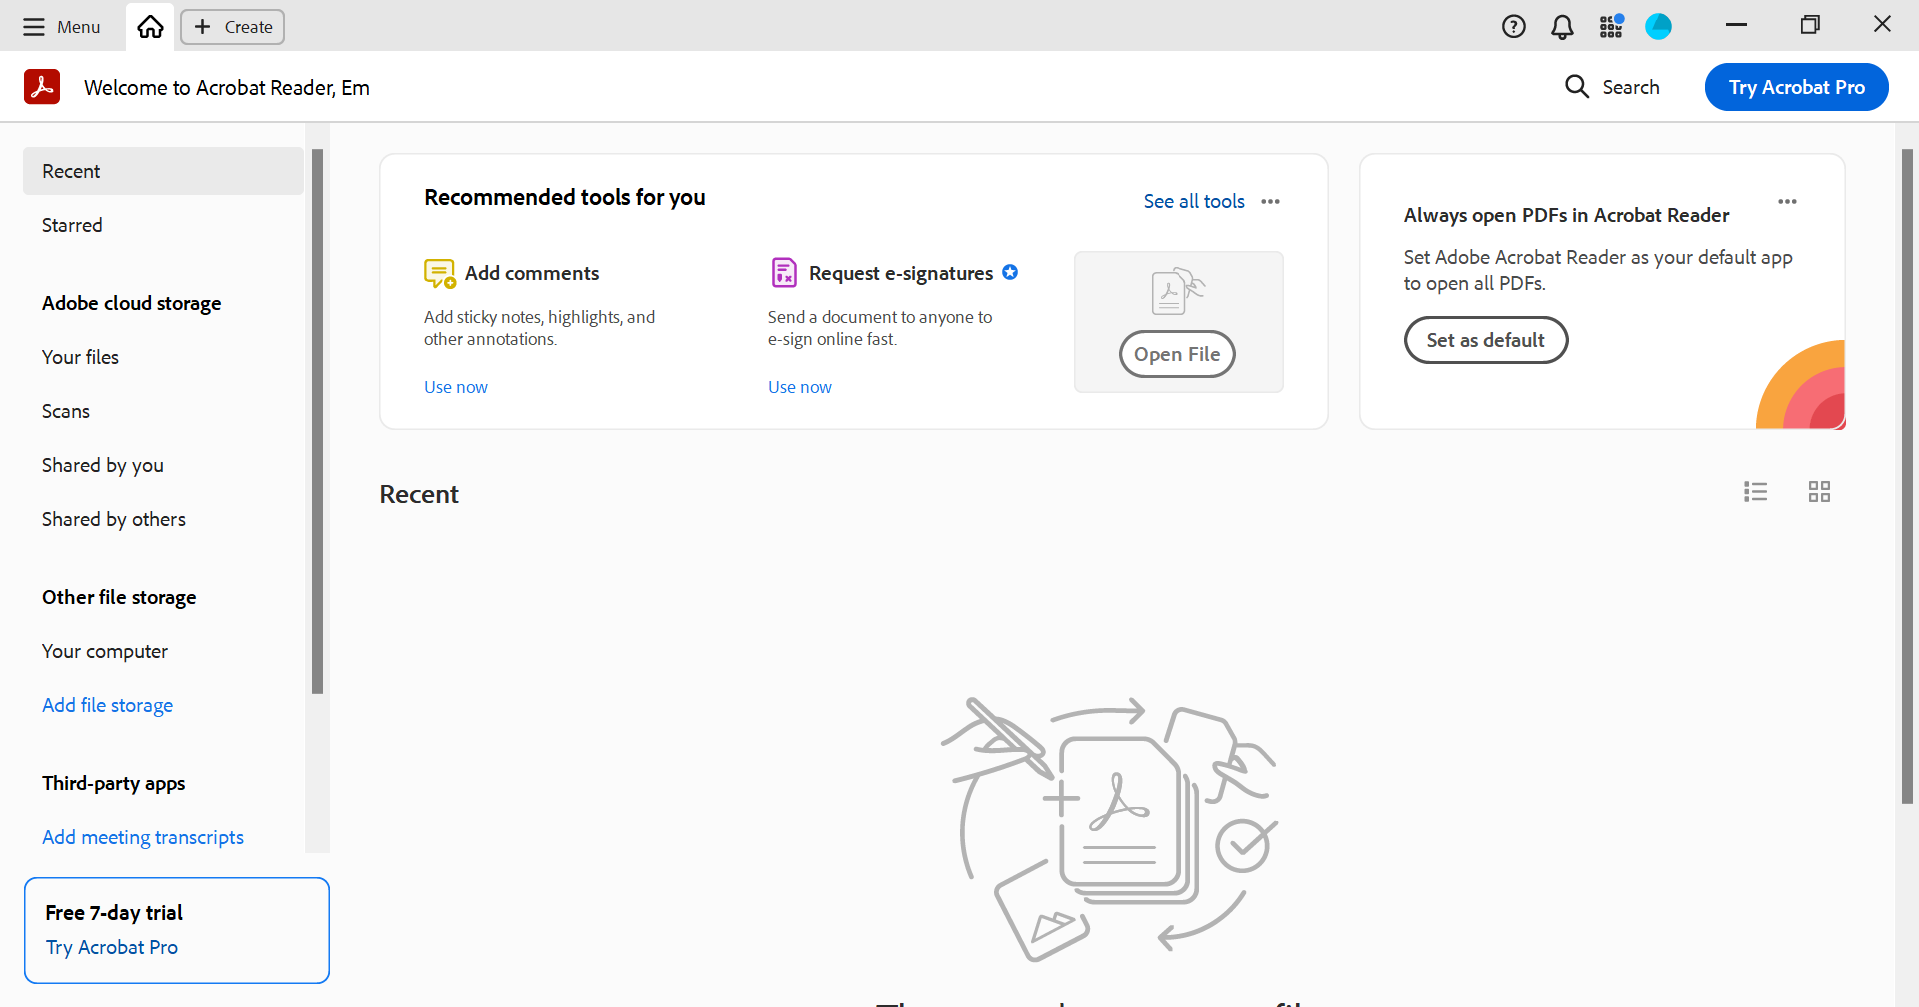Click the Request e-signatures tool icon
The width and height of the screenshot is (1919, 1007).
784,273
